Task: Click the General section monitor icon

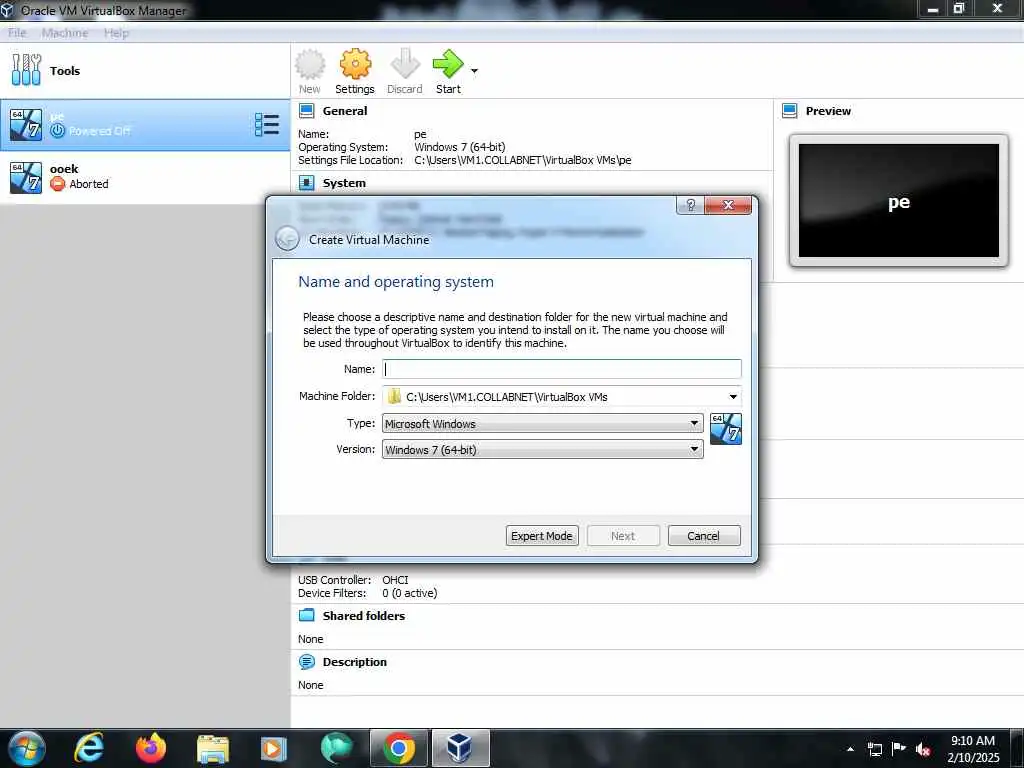Action: [x=306, y=110]
